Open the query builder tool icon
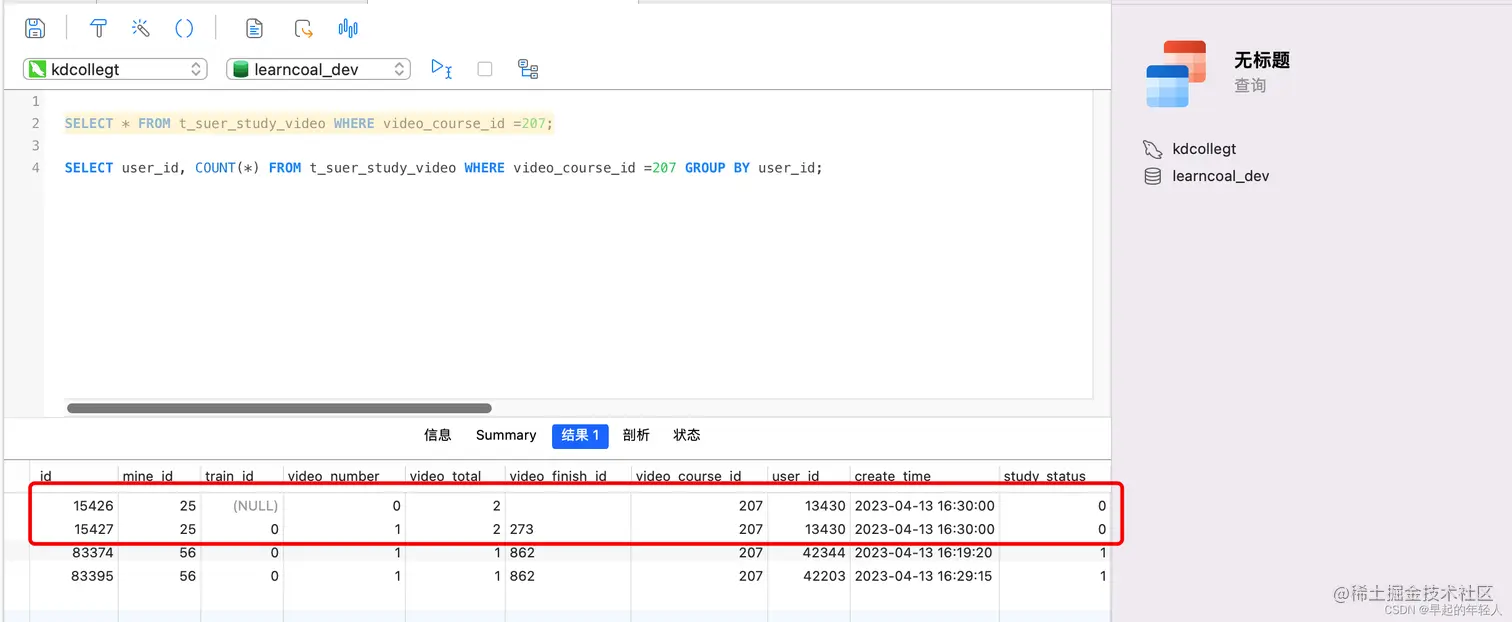 pos(98,28)
